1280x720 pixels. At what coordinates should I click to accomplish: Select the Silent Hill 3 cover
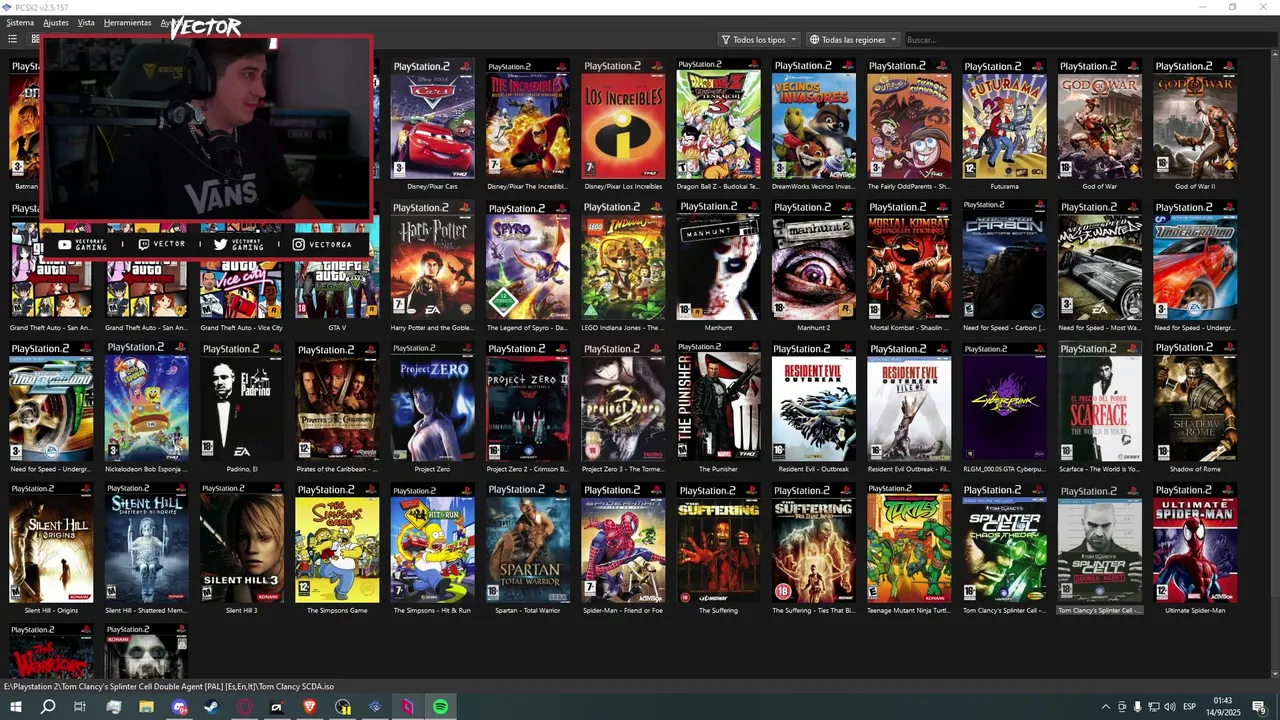coord(241,543)
